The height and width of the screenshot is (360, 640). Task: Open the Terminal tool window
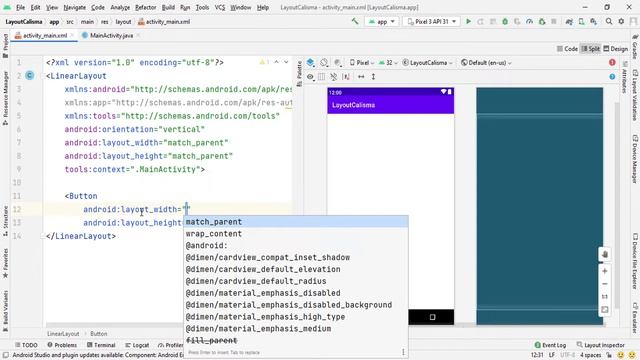tap(101, 345)
